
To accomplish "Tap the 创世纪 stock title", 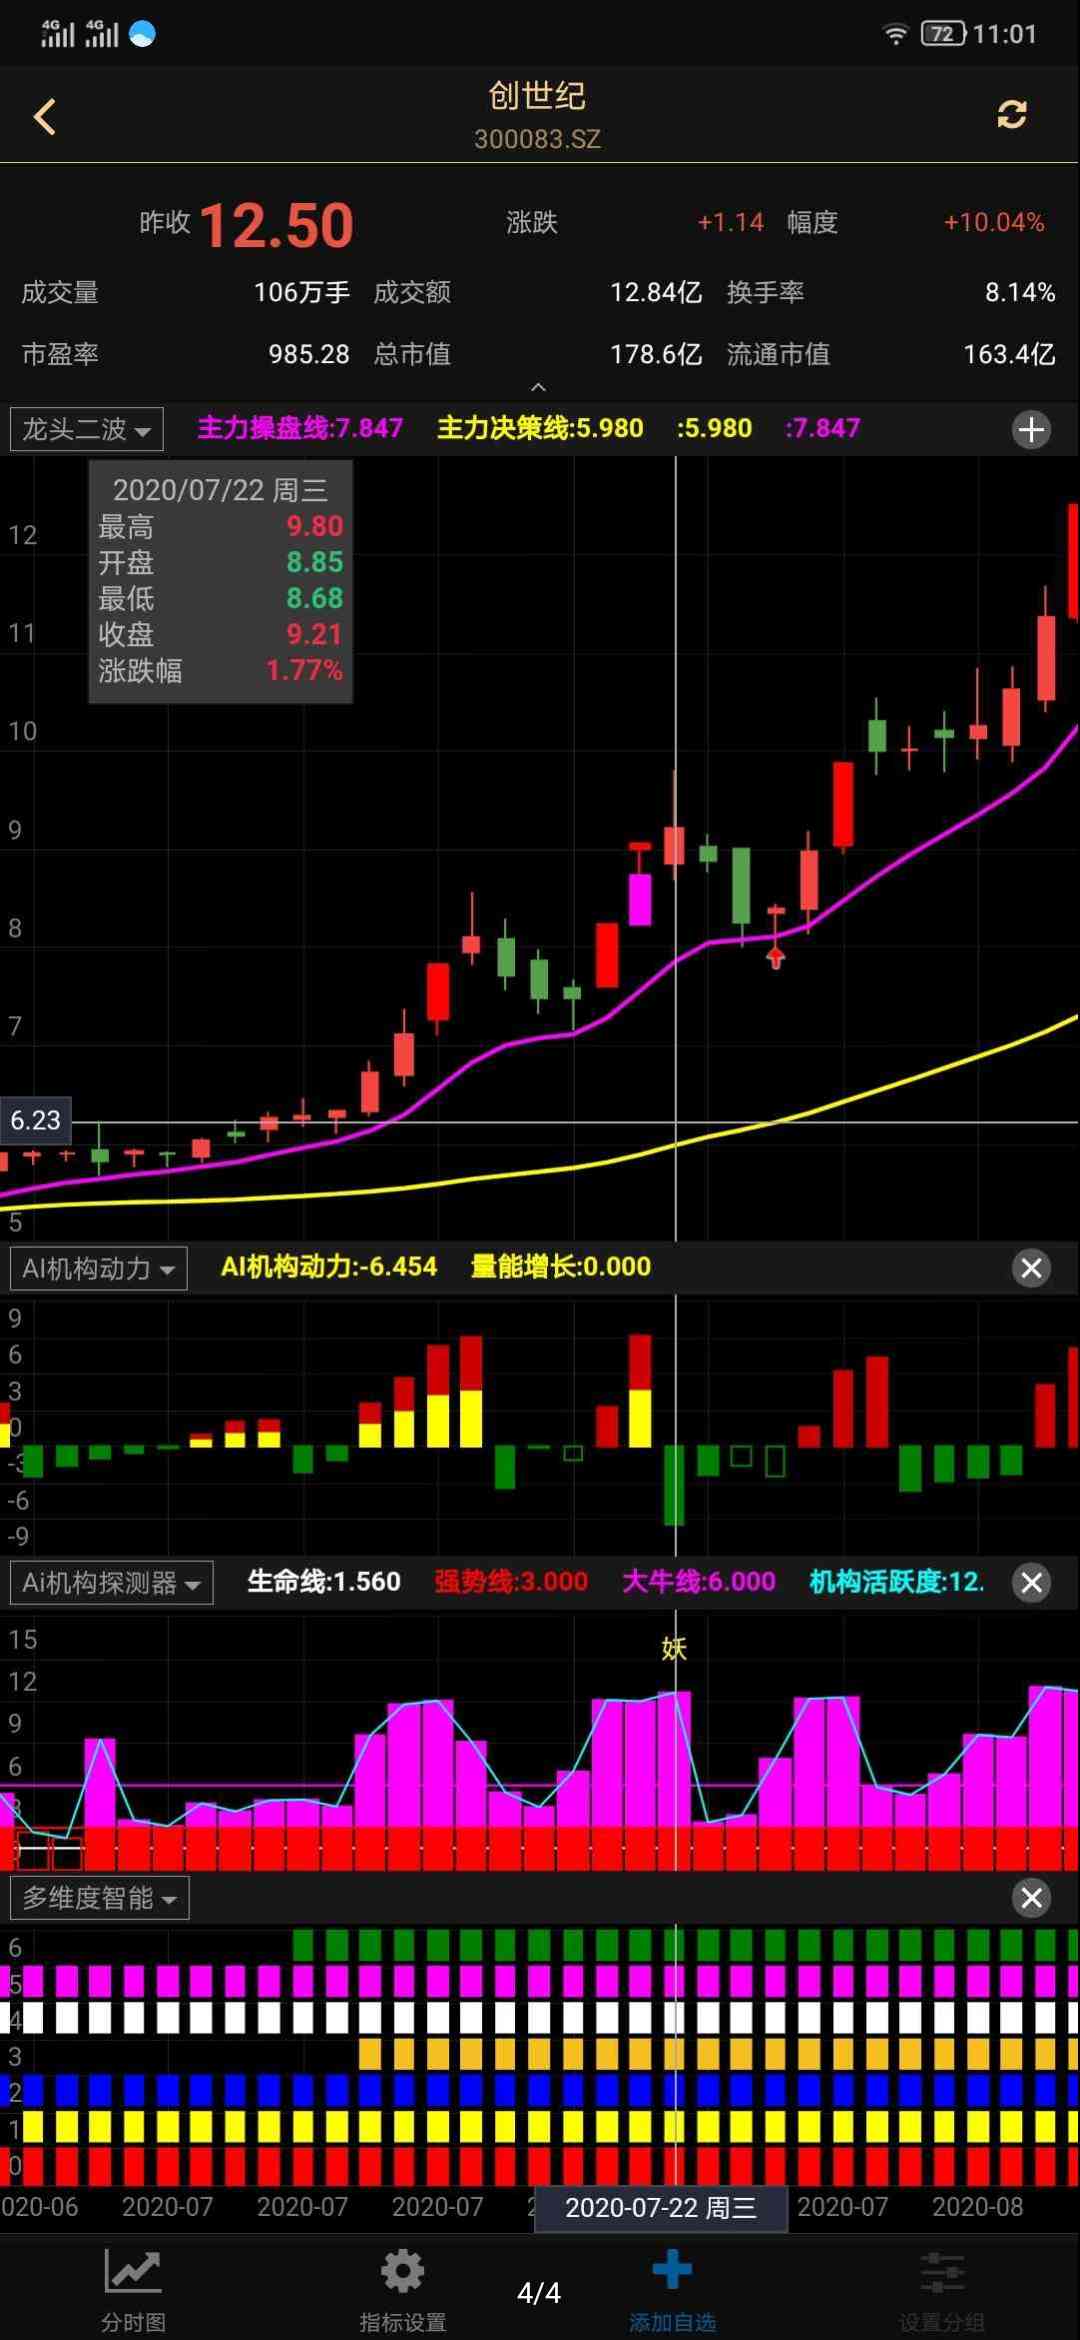I will coord(537,97).
